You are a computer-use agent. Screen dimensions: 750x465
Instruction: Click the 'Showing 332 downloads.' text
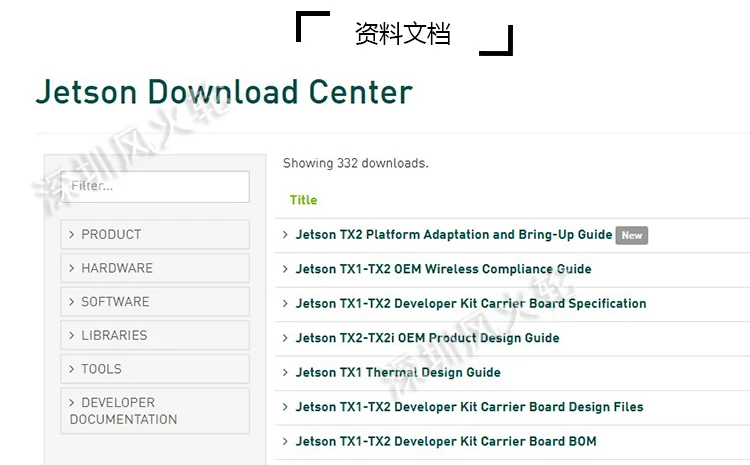[355, 163]
